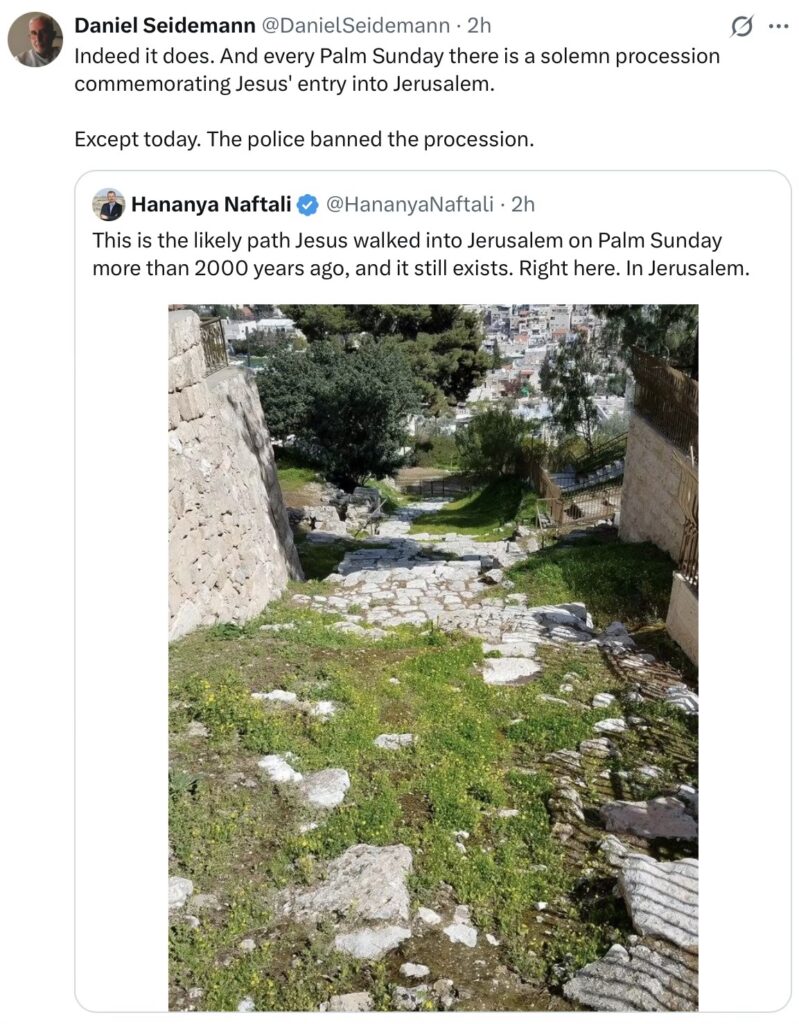
Task: Click Daniel Seidemann's profile avatar
Action: pyautogui.click(x=35, y=39)
